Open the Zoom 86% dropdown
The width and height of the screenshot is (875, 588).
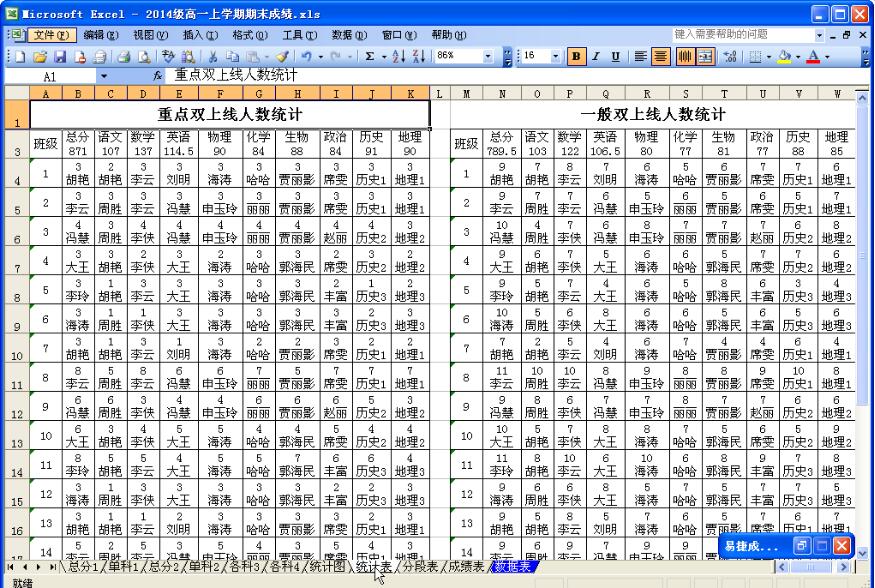tap(488, 56)
